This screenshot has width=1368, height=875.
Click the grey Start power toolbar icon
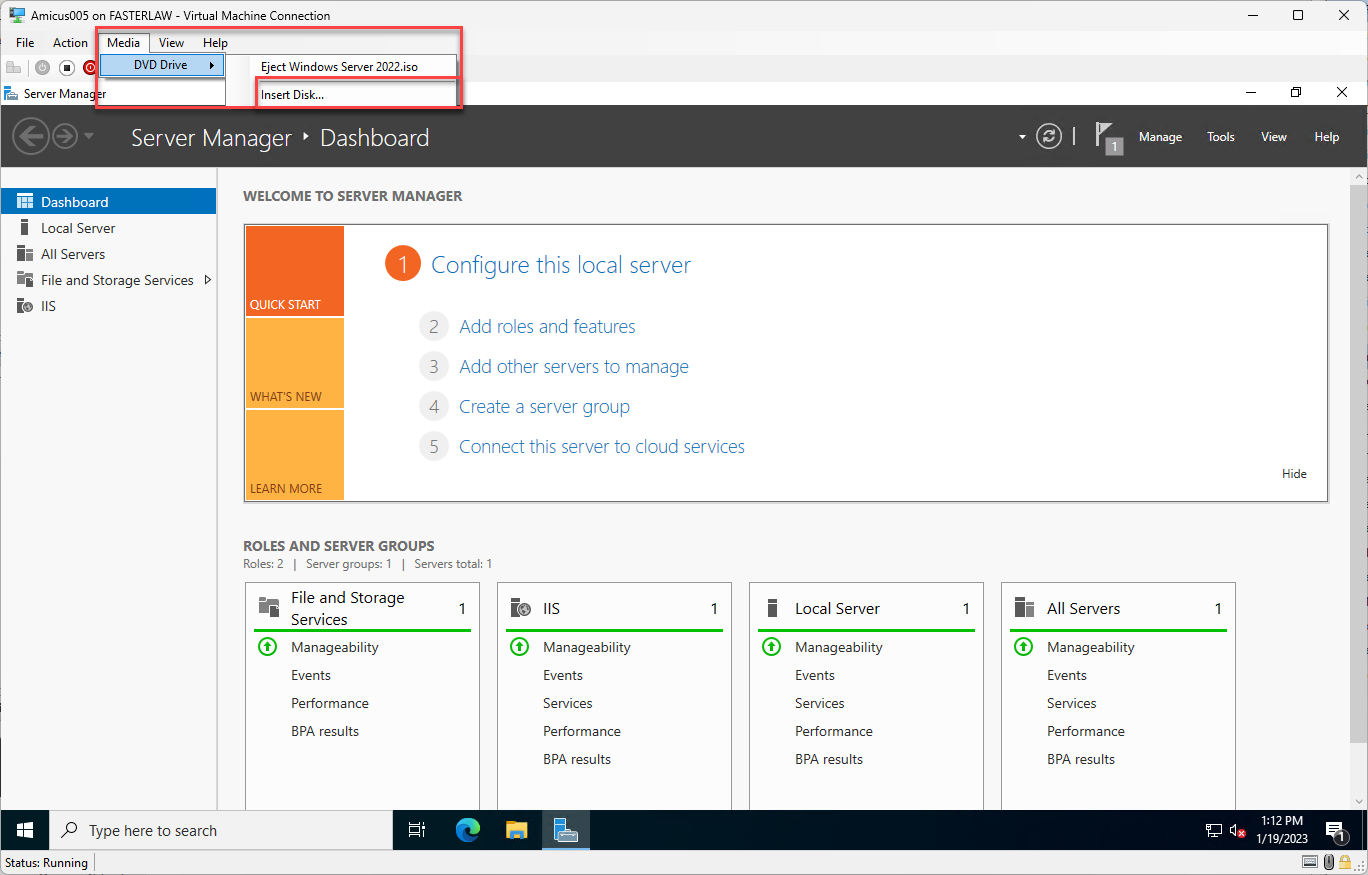(42, 68)
